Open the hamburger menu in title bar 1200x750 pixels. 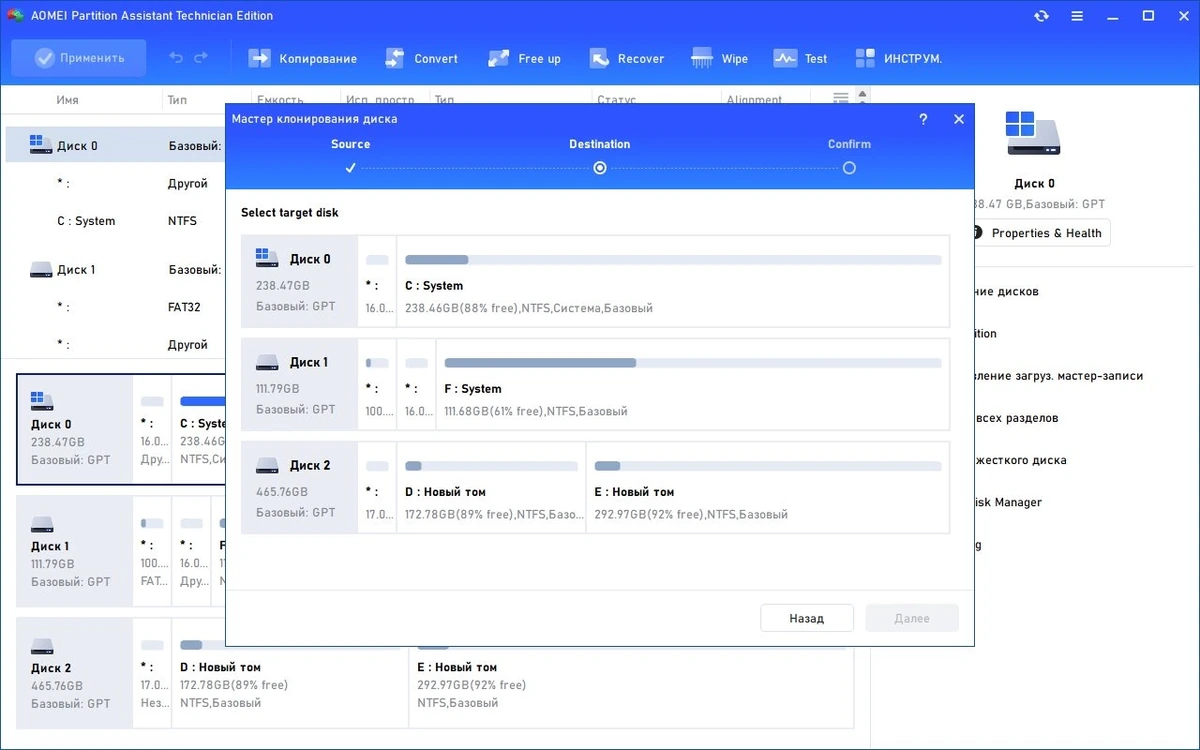pos(1078,16)
